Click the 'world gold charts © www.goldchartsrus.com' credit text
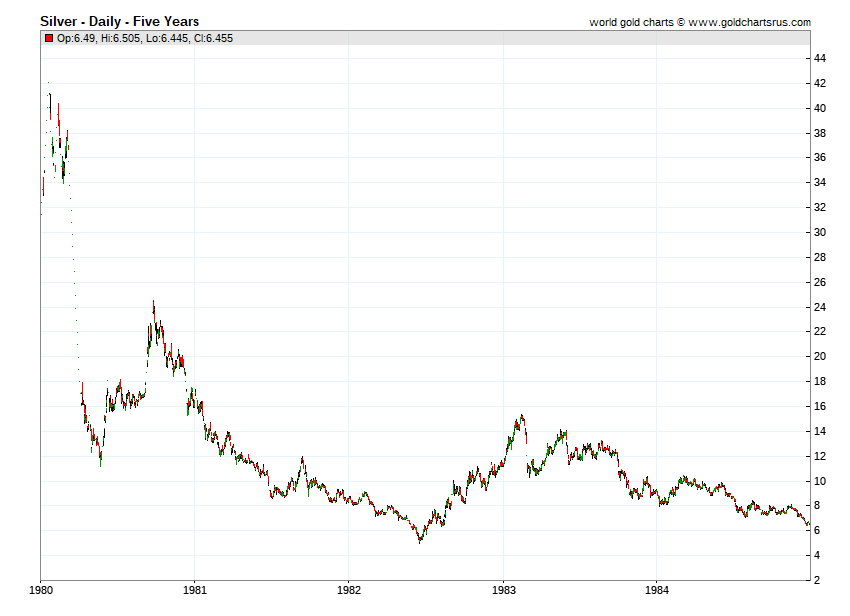850x616 pixels. click(700, 22)
